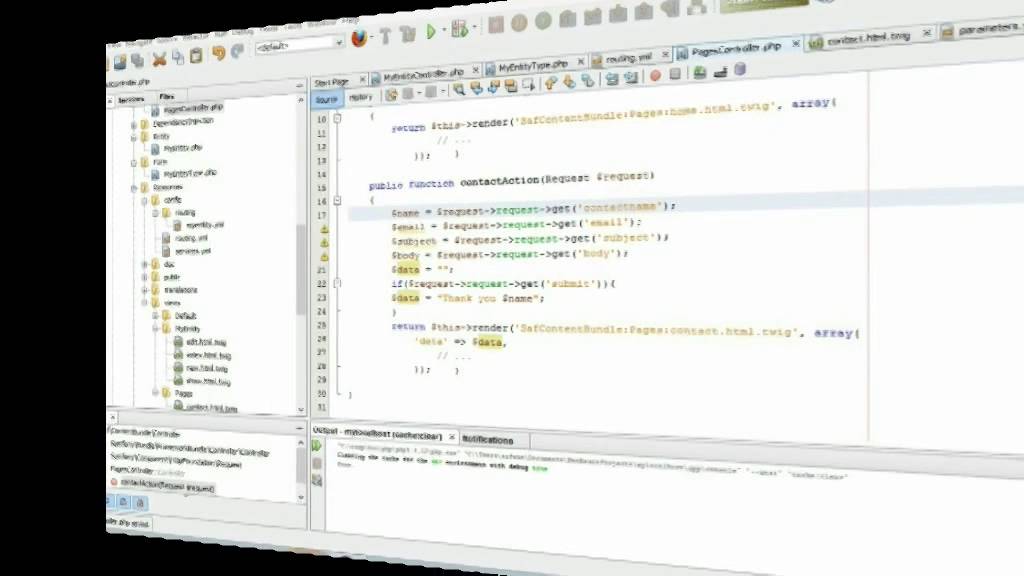
Task: Expand the doc folder in tree
Action: pos(144,264)
